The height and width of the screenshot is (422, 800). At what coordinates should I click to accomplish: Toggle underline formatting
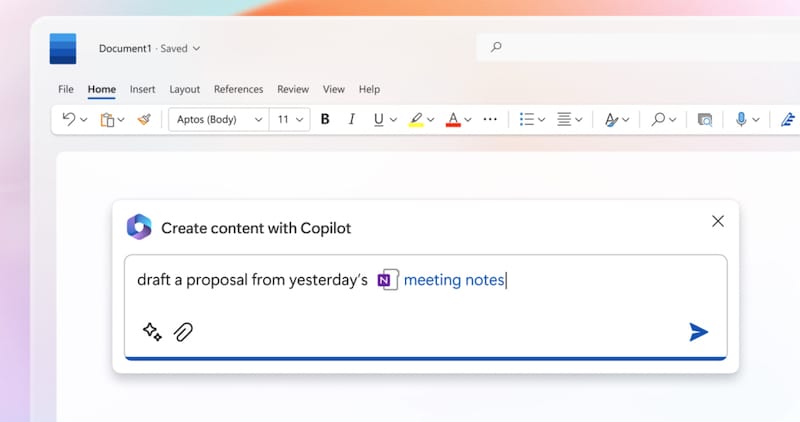tap(379, 120)
